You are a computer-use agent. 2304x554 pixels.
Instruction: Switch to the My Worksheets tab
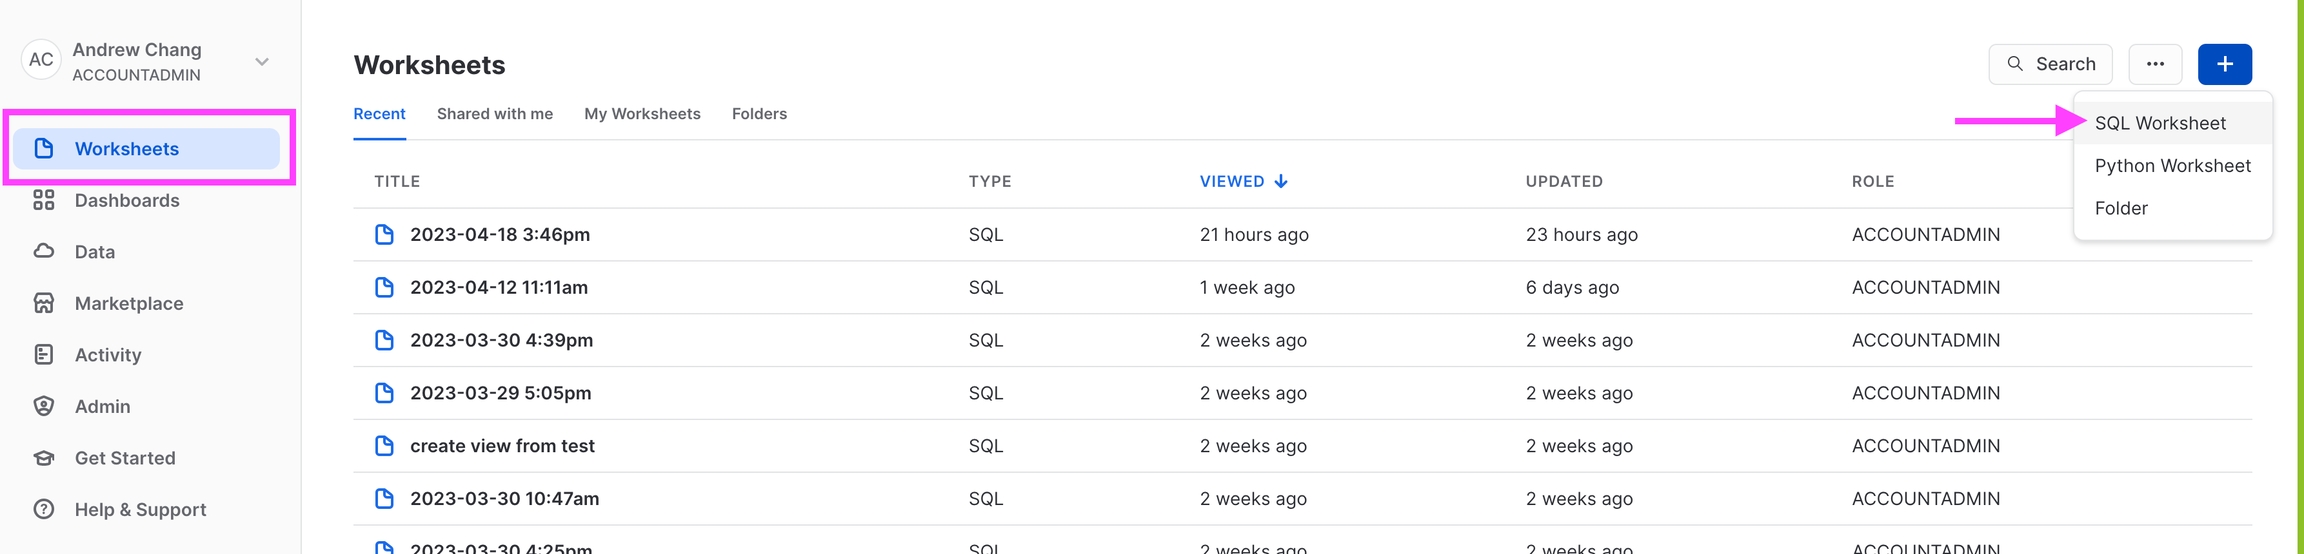click(642, 114)
